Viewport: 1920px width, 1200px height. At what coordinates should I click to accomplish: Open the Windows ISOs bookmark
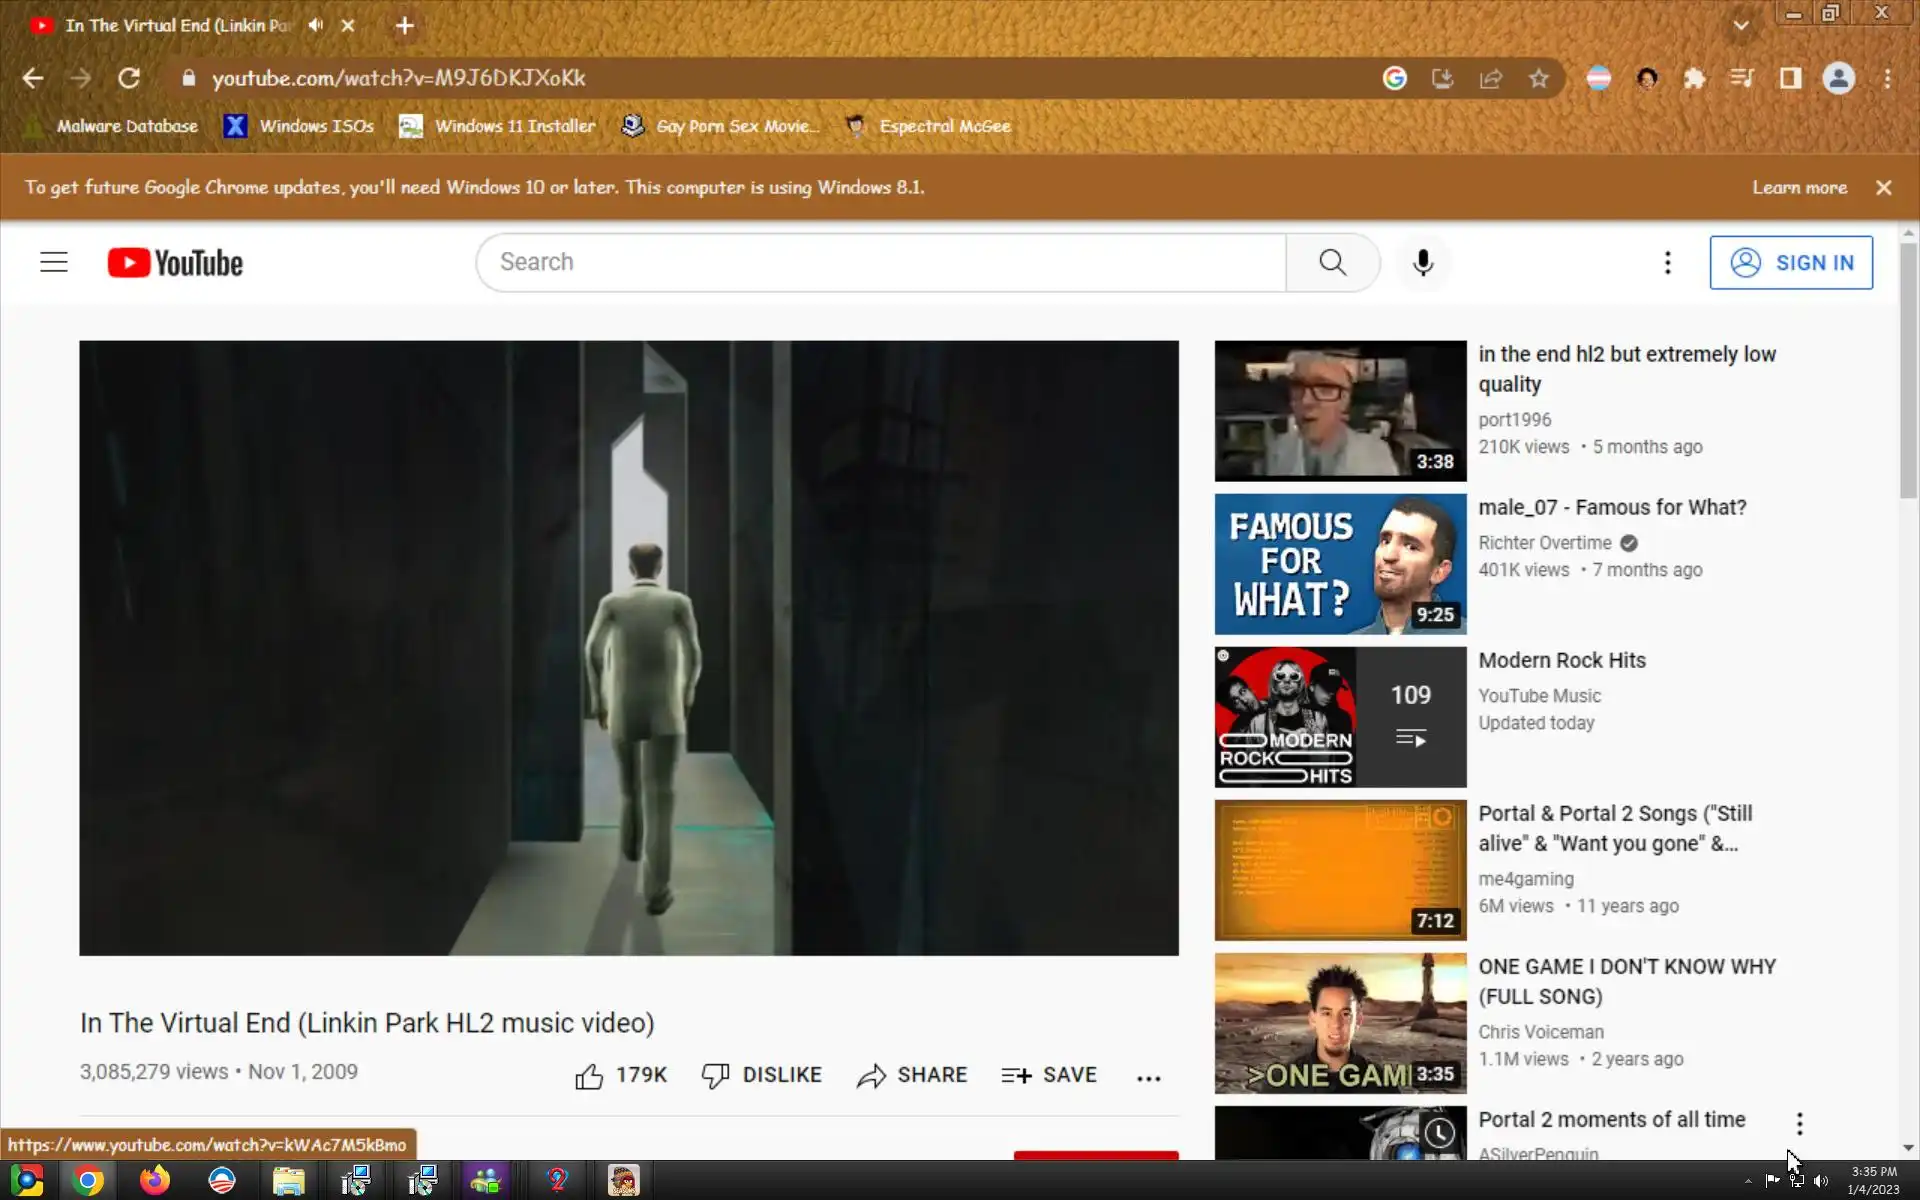tap(299, 126)
